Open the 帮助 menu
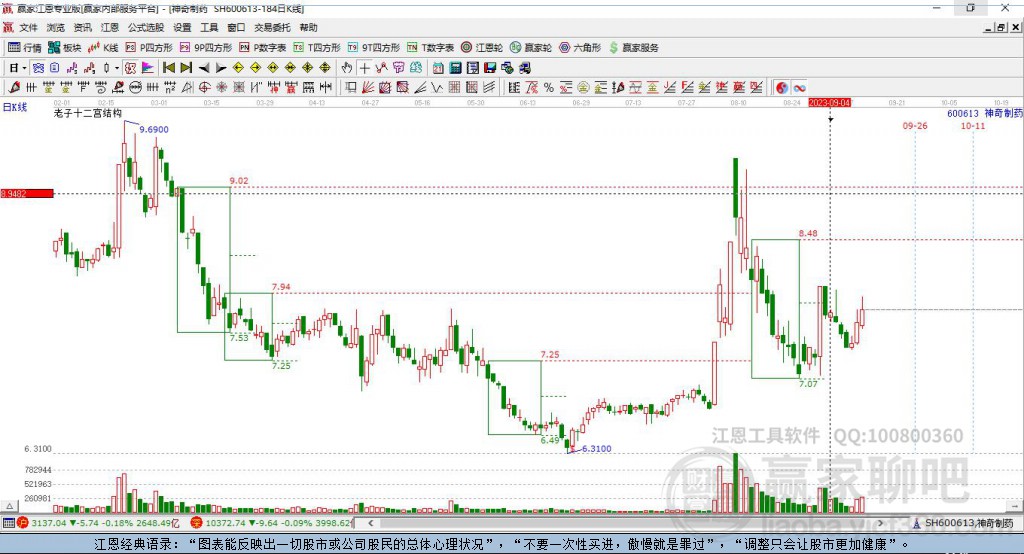The image size is (1024, 554). click(x=308, y=27)
